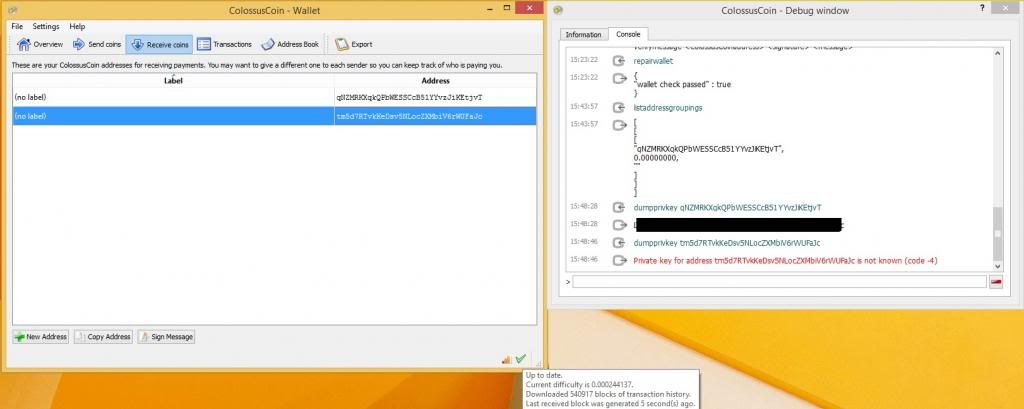Click the first row's (no label) cell

pyautogui.click(x=173, y=97)
